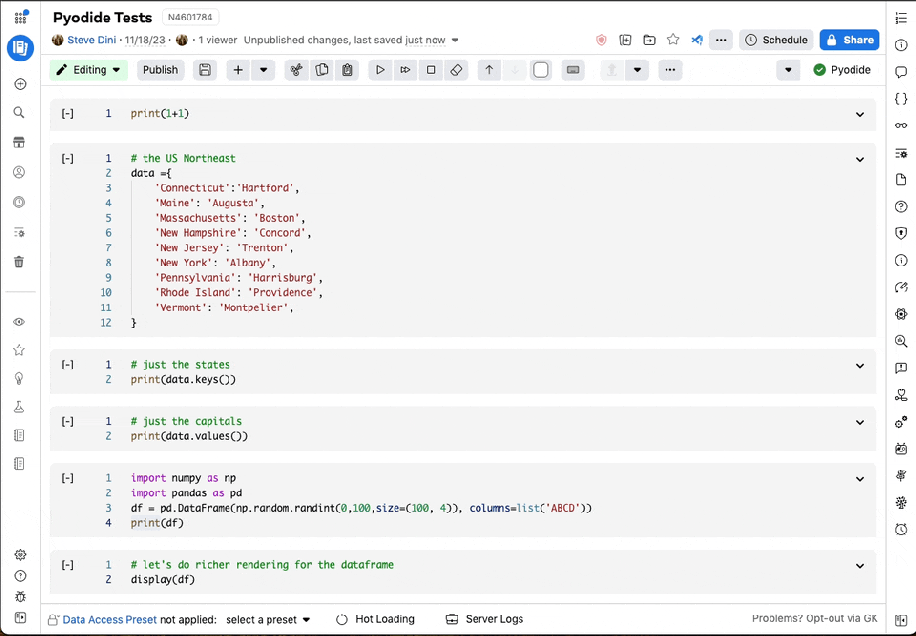Open the curly braces variables panel
The width and height of the screenshot is (916, 636).
pos(901,99)
